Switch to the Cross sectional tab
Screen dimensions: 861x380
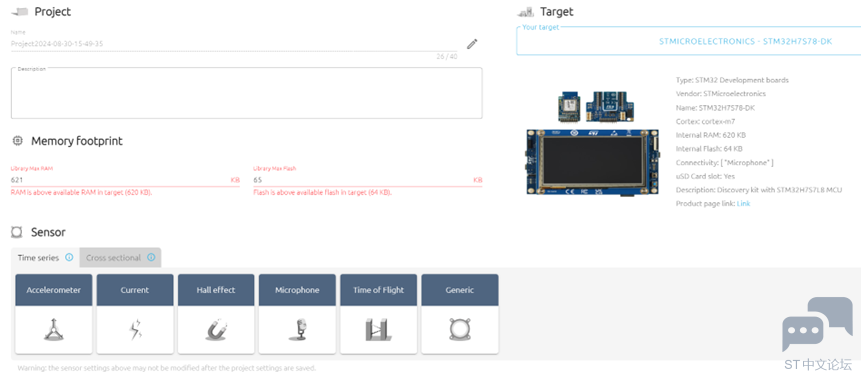[x=120, y=257]
